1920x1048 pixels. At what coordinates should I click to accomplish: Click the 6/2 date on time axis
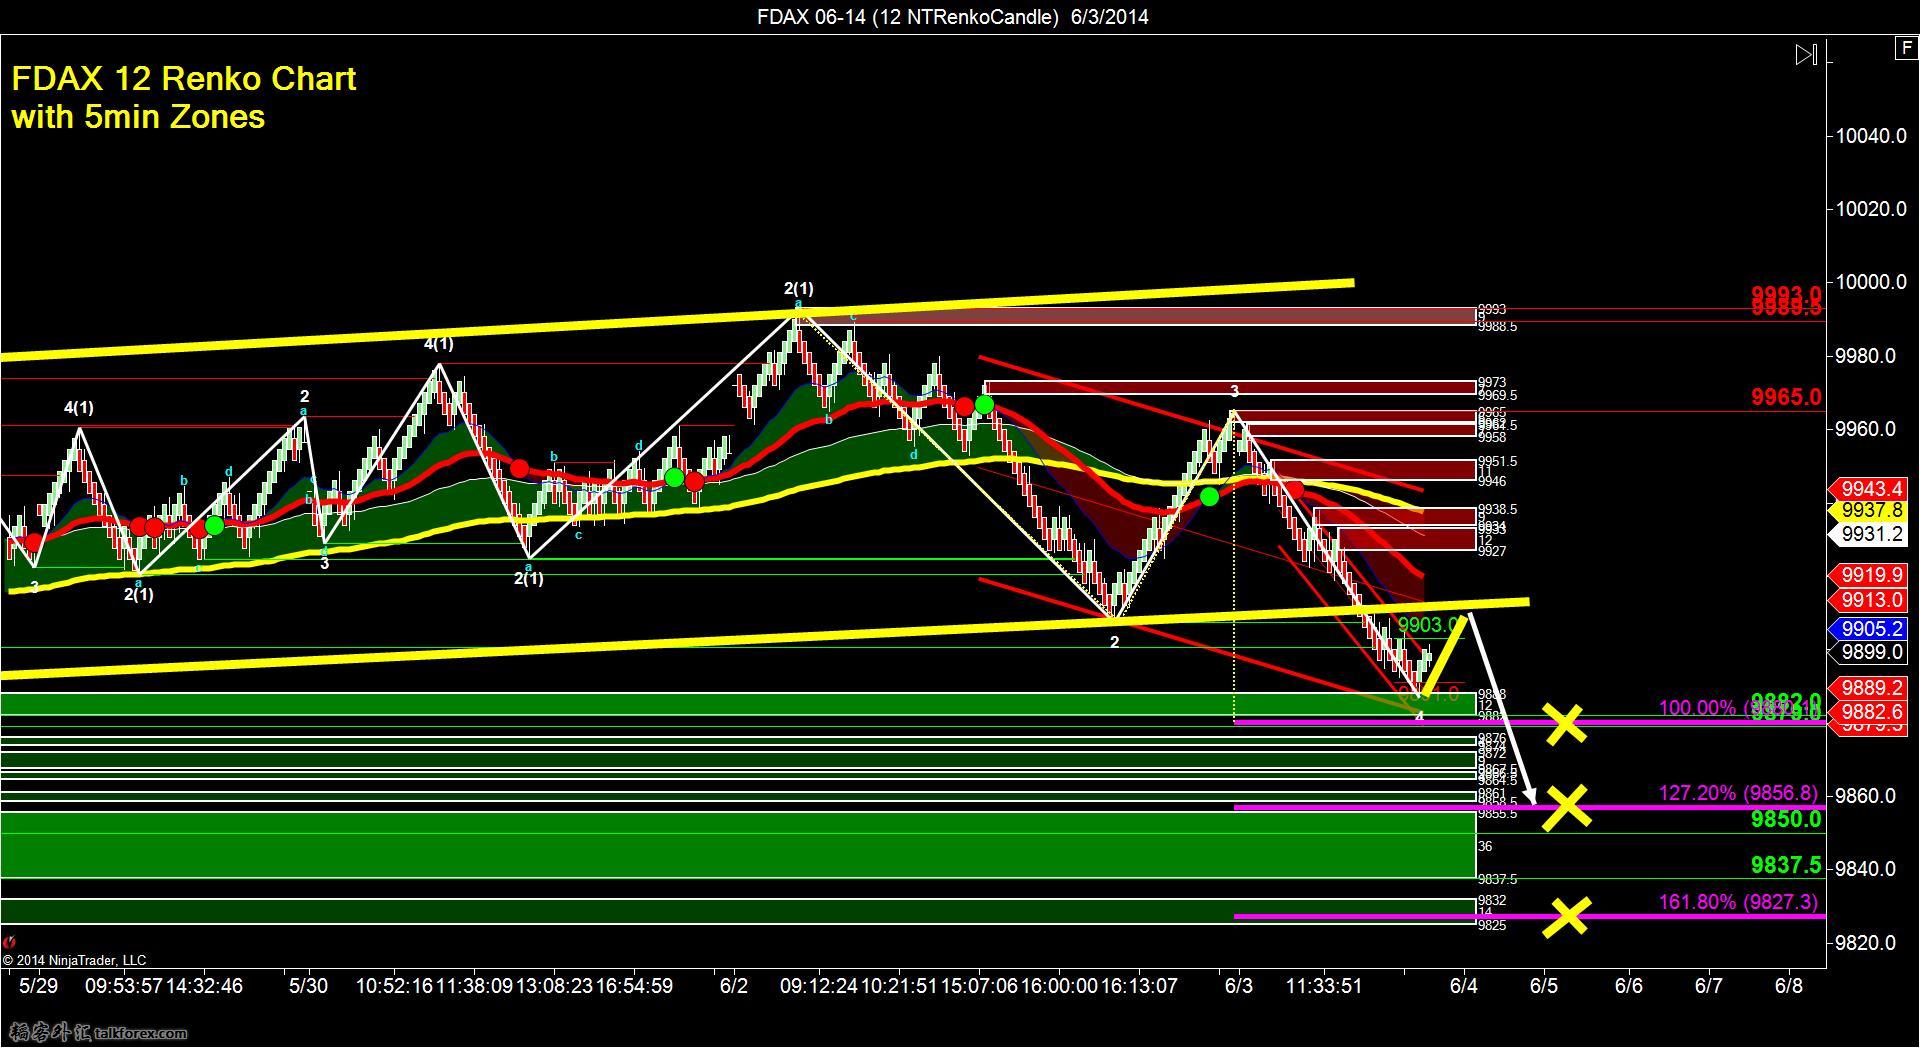point(733,986)
